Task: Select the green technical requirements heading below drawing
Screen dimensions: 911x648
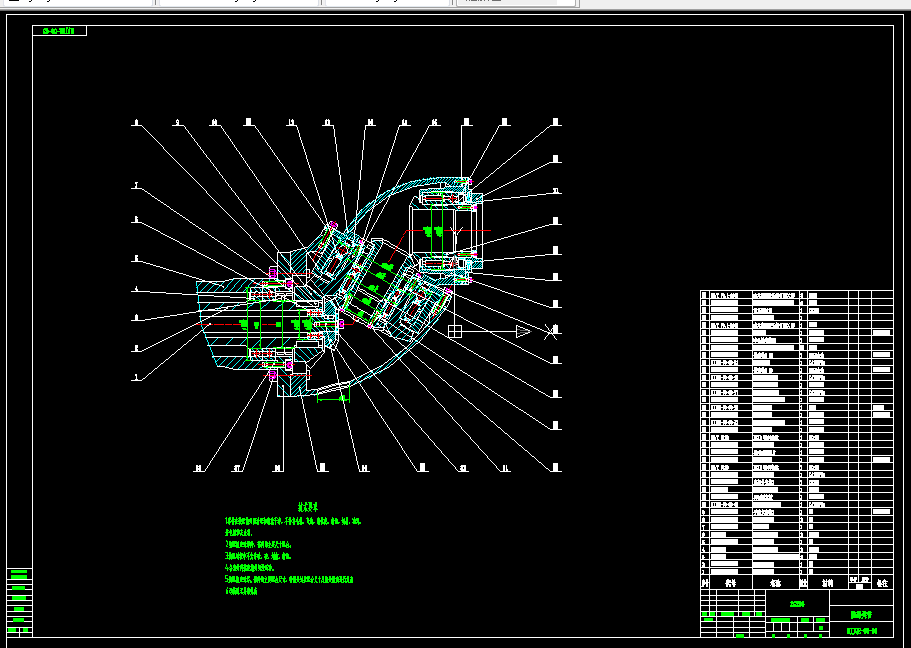Action: click(308, 507)
